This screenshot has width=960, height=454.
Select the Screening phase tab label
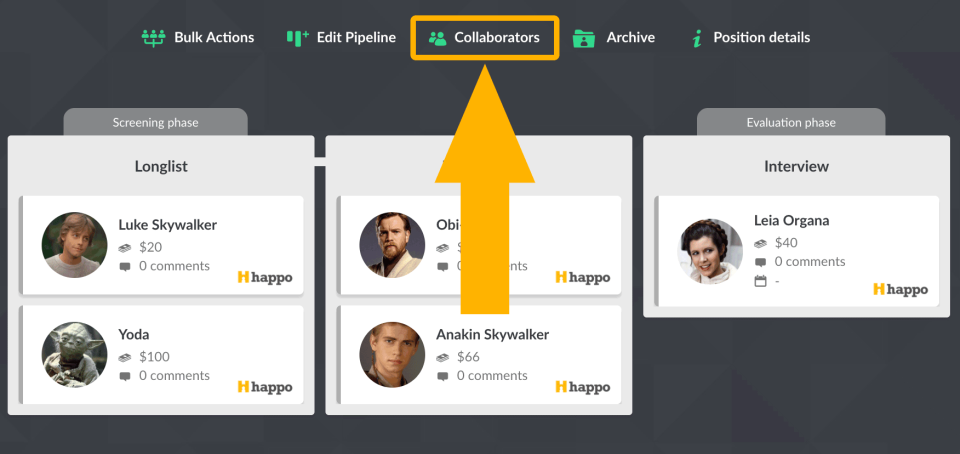155,123
